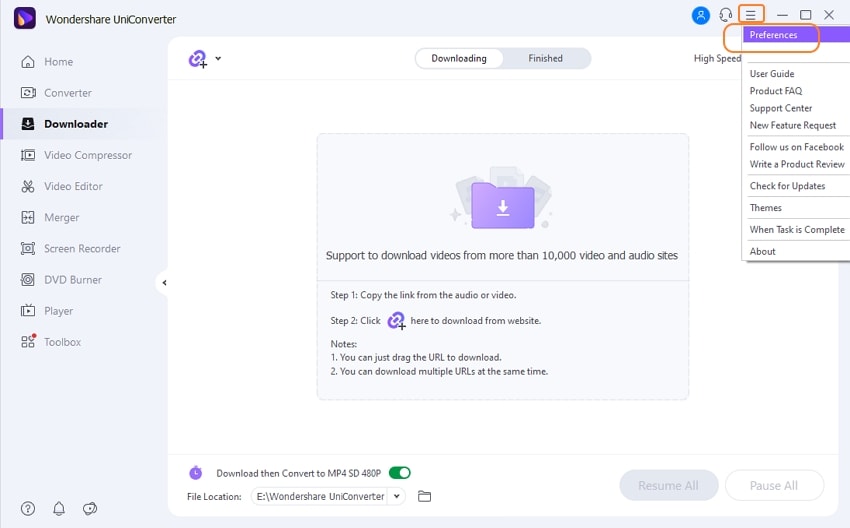Toggle the Download then Convert switch off
The width and height of the screenshot is (850, 528).
click(400, 473)
